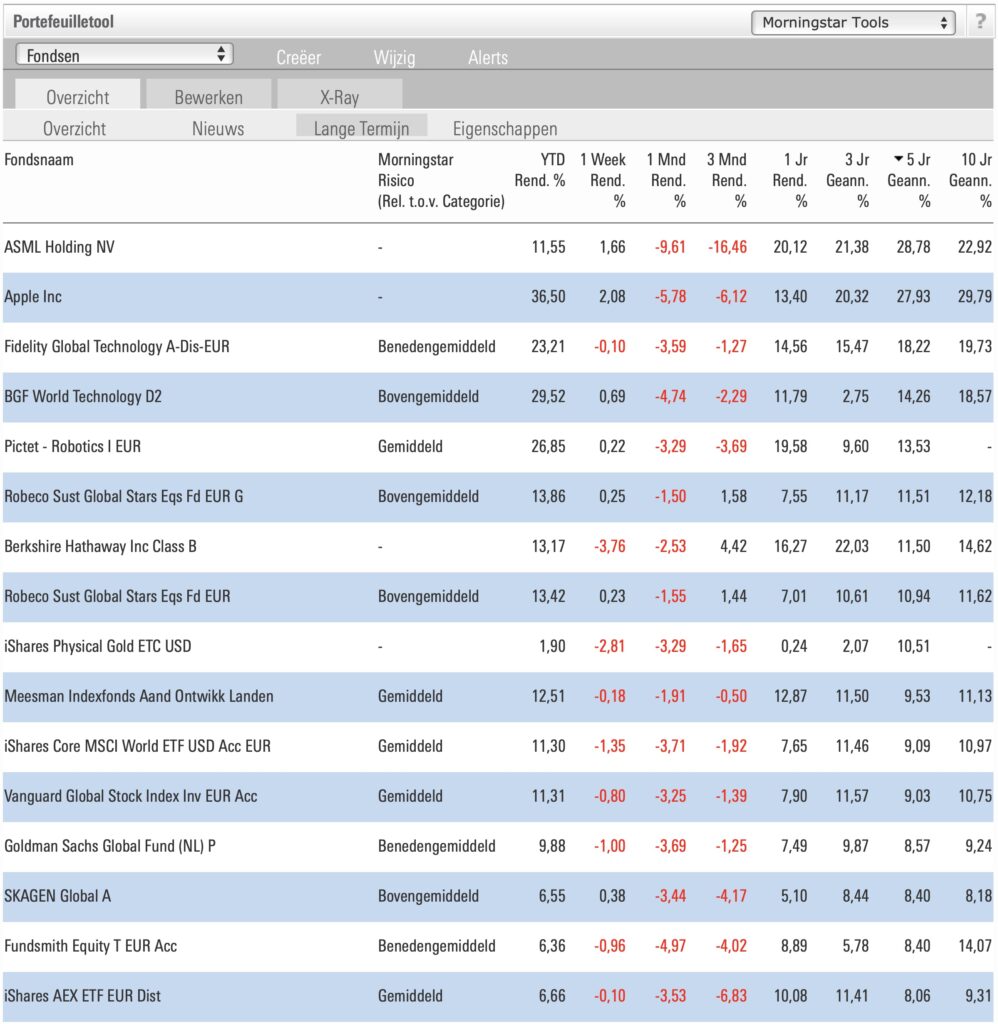
Task: Click the Wijzig menu item
Action: 394,57
